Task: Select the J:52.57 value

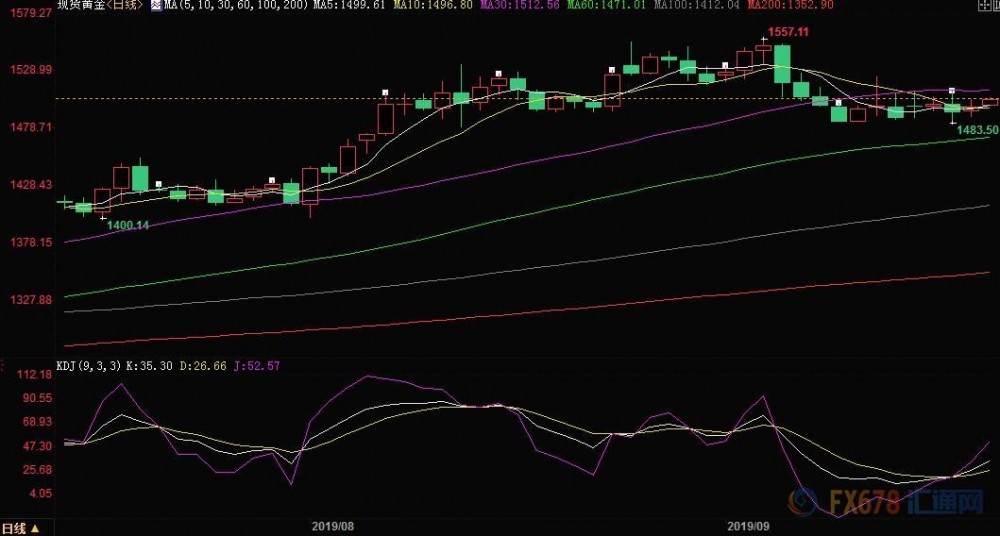Action: (x=257, y=366)
